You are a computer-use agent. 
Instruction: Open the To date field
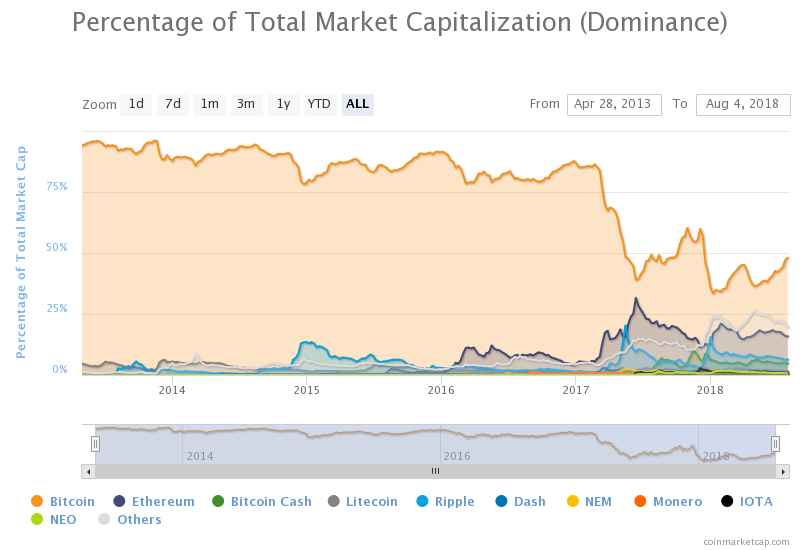pyautogui.click(x=743, y=105)
